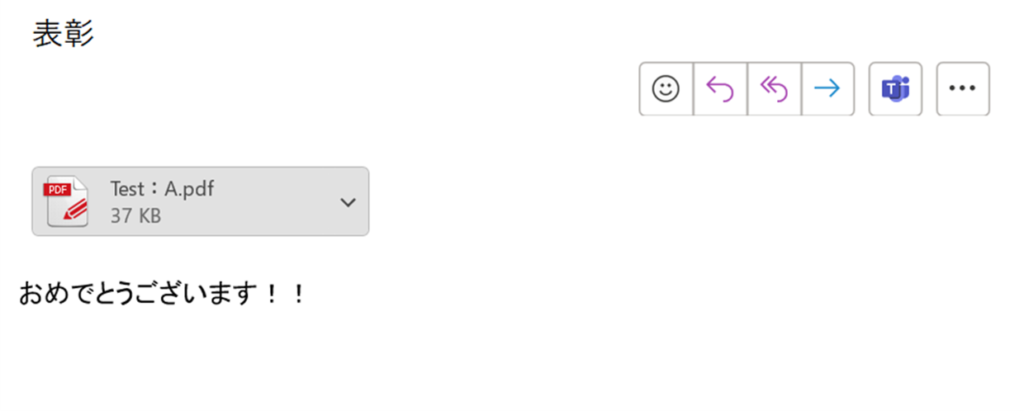1024x411 pixels.
Task: Share the message to Microsoft Teams
Action: (x=895, y=89)
